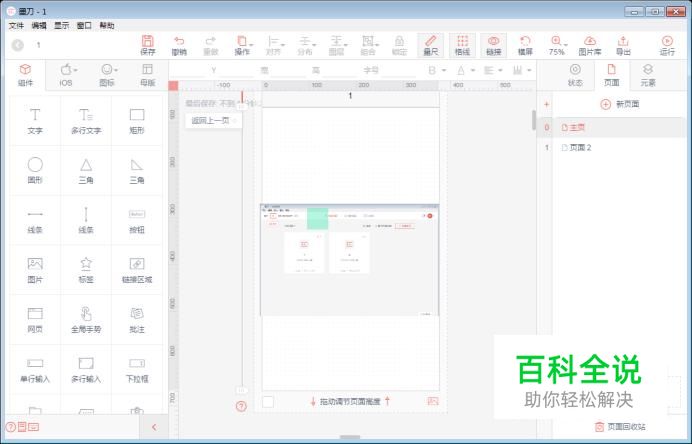Select the 矩形 rectangle component
Viewport: 692px width, 444px height.
click(137, 120)
